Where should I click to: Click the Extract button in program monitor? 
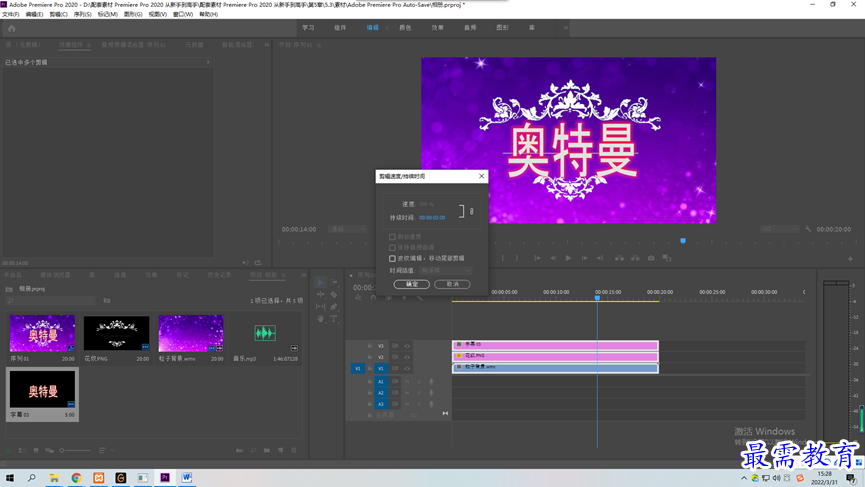(636, 258)
